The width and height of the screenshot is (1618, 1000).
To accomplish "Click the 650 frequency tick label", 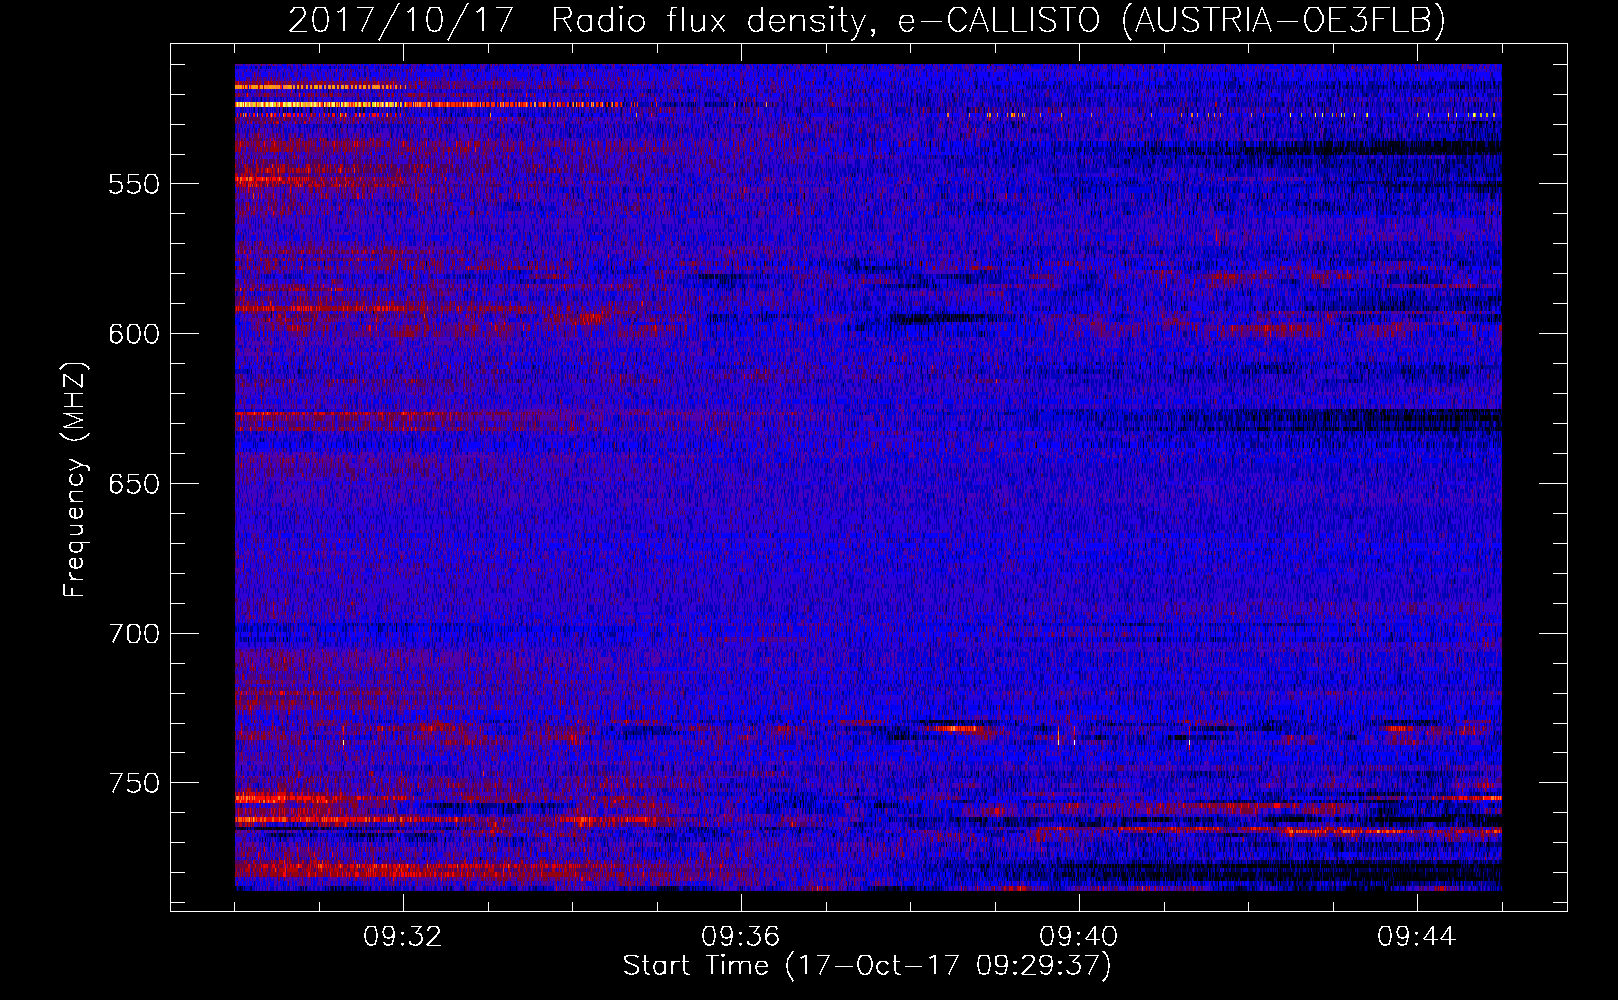I will pyautogui.click(x=134, y=484).
